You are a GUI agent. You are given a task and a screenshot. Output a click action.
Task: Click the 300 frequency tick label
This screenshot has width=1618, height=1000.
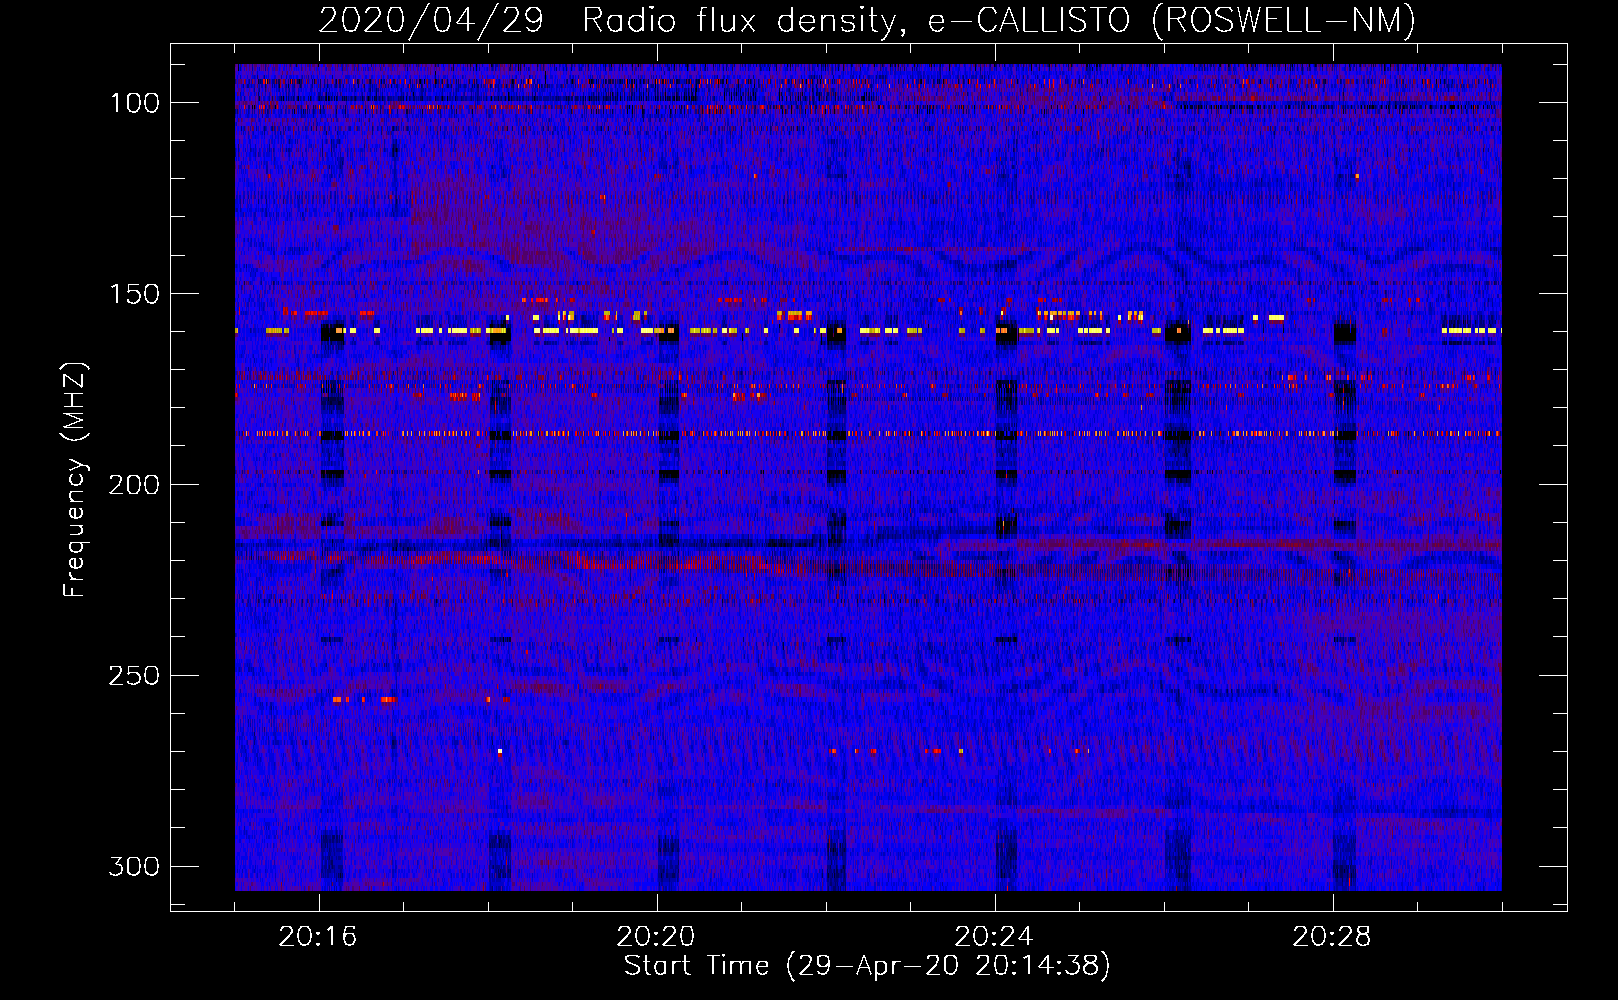coord(134,866)
